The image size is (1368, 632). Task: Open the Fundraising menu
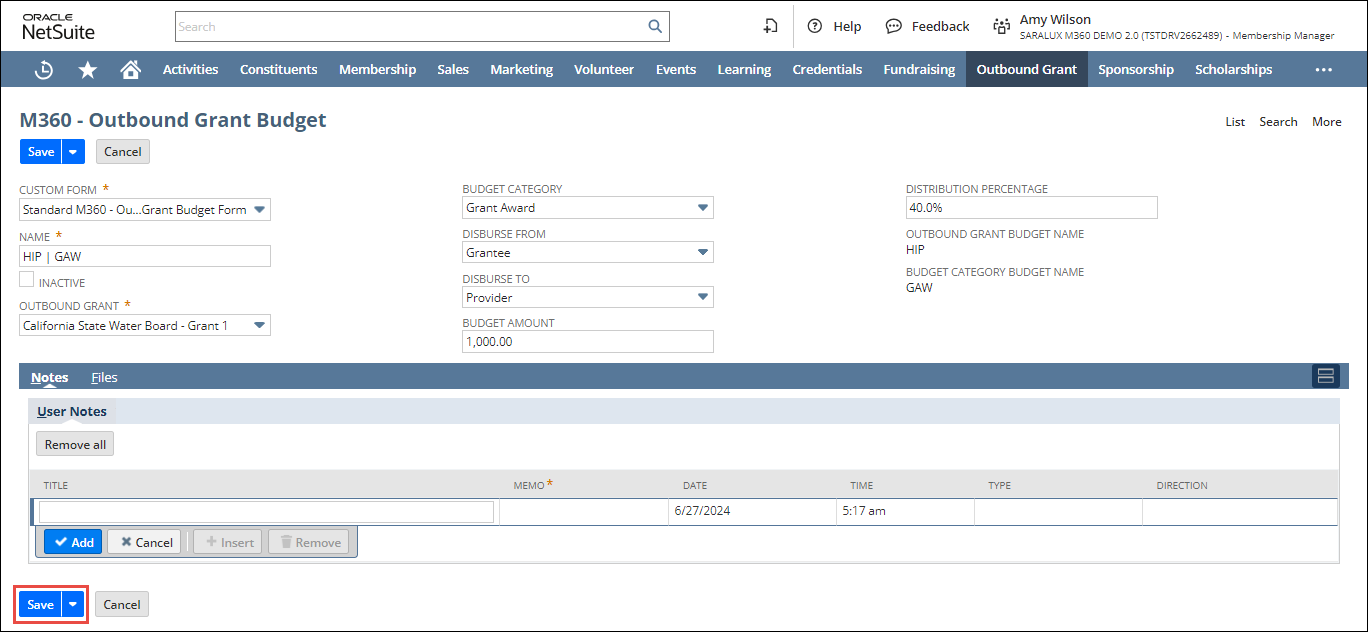[918, 70]
